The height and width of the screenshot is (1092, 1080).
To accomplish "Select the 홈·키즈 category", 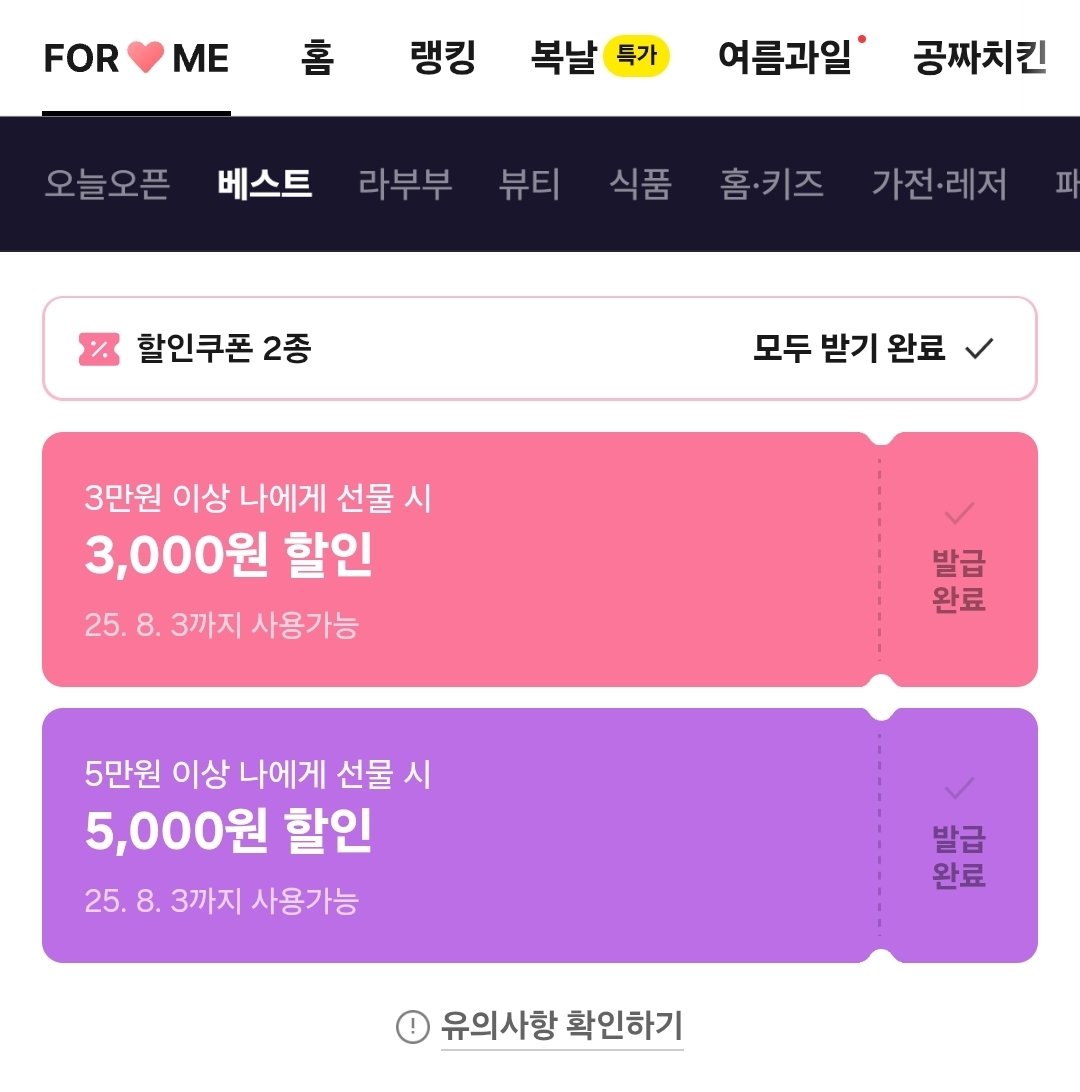I will 772,185.
